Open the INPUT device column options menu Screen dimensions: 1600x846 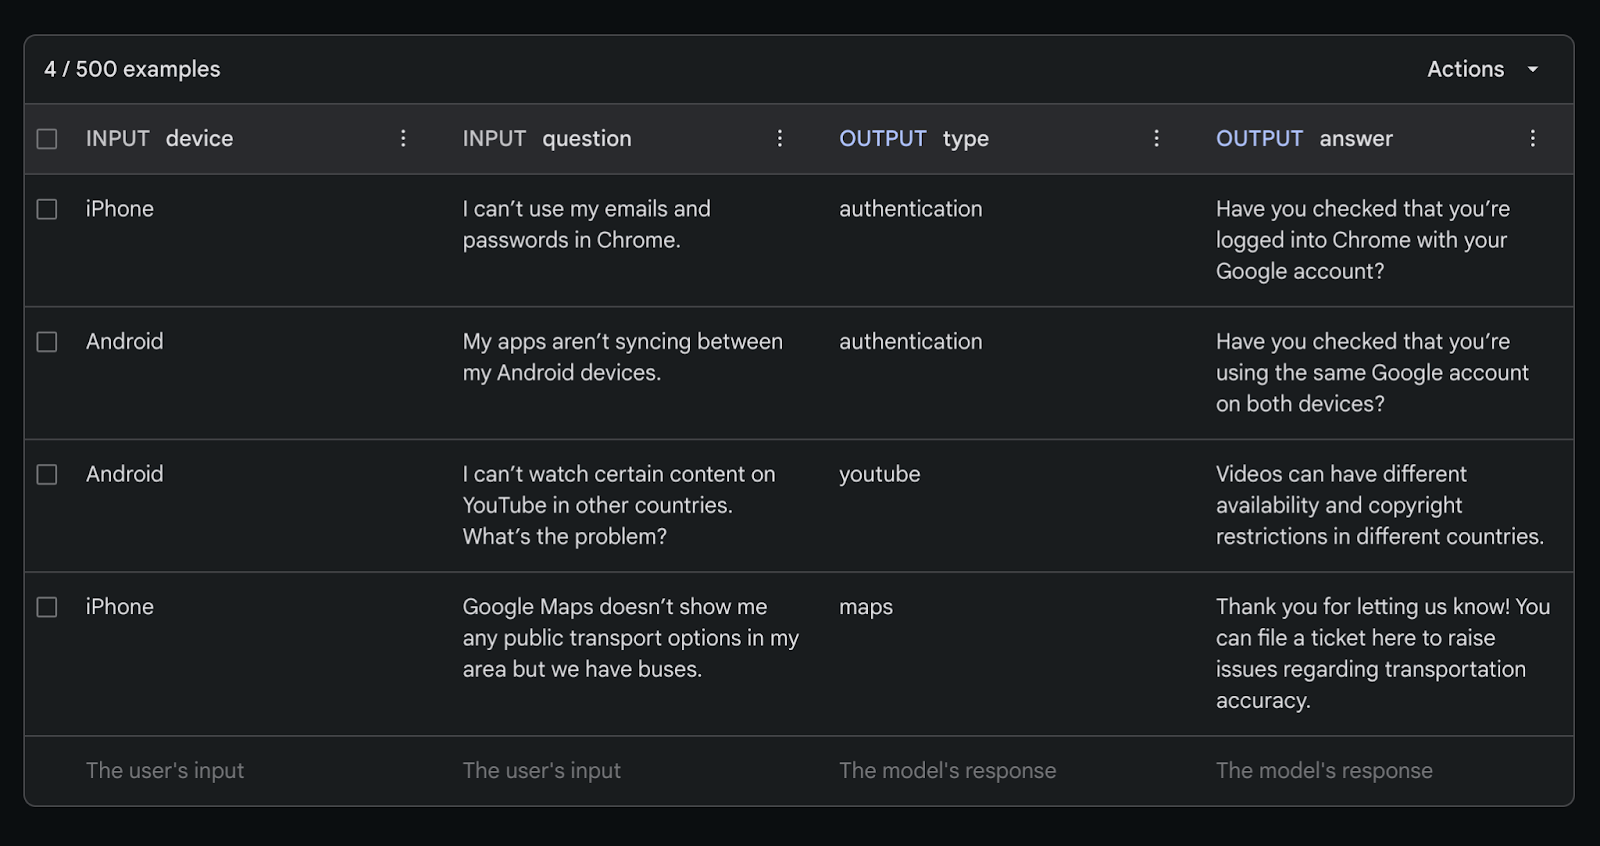(x=403, y=139)
